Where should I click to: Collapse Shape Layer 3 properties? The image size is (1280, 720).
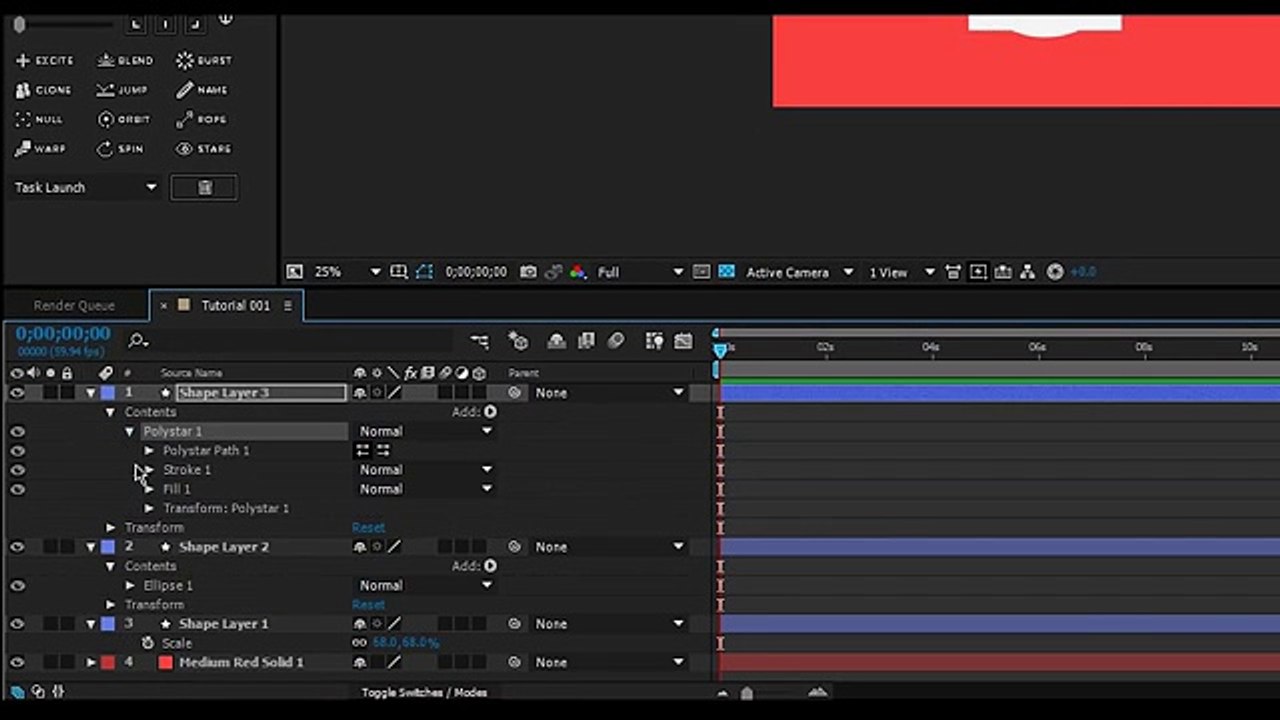pos(90,393)
